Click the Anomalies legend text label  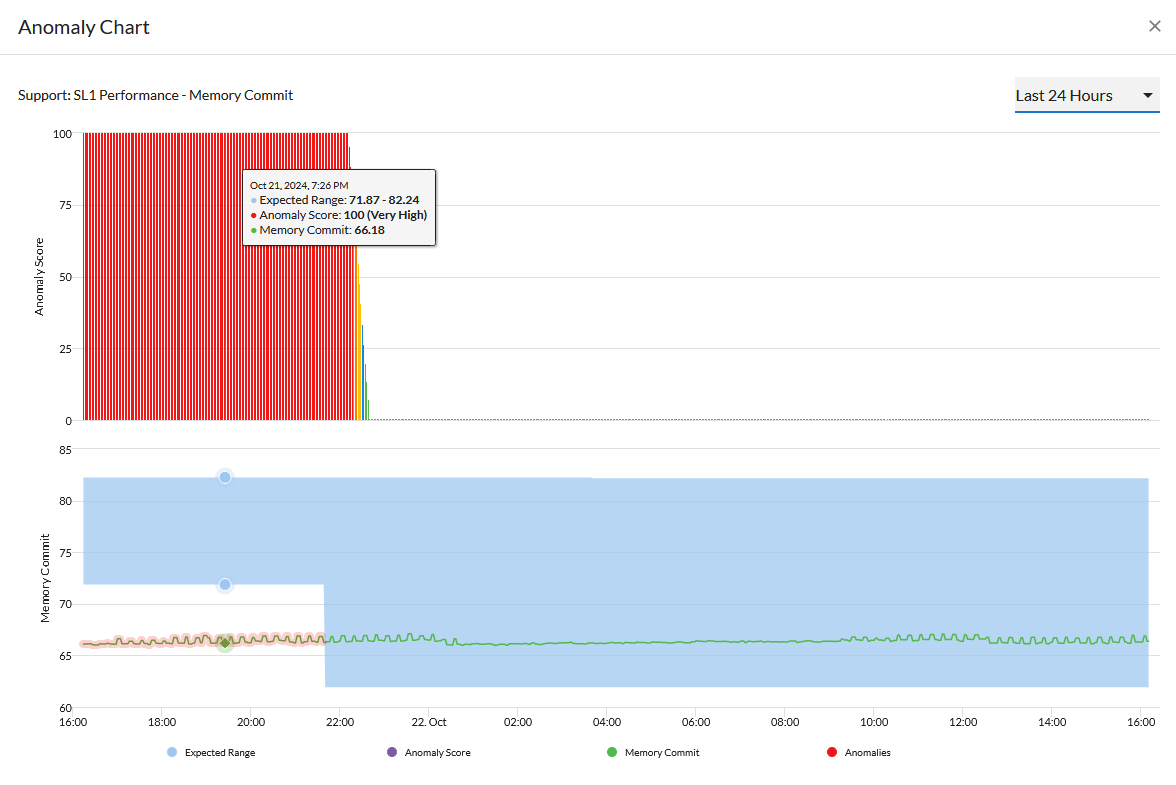(x=867, y=752)
